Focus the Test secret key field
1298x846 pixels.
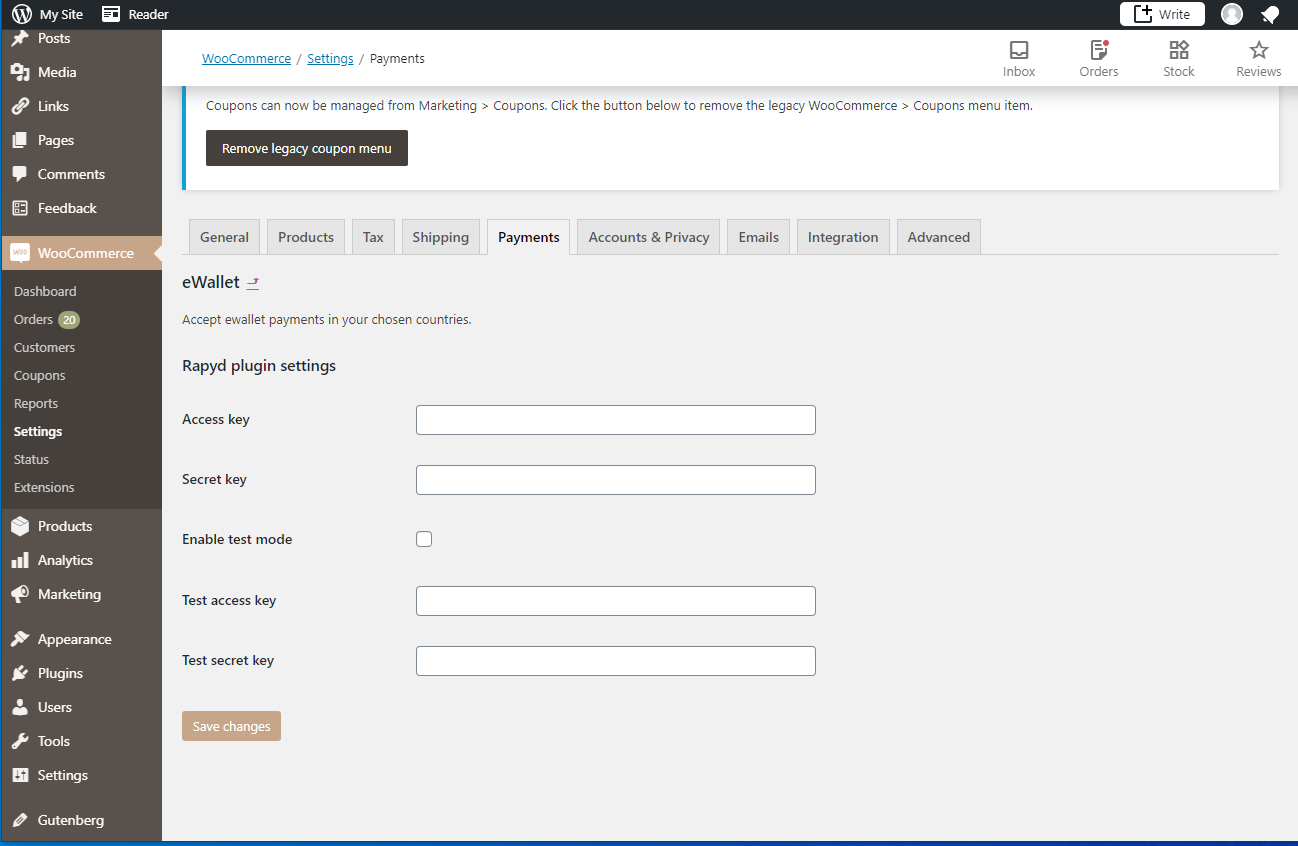pos(616,661)
